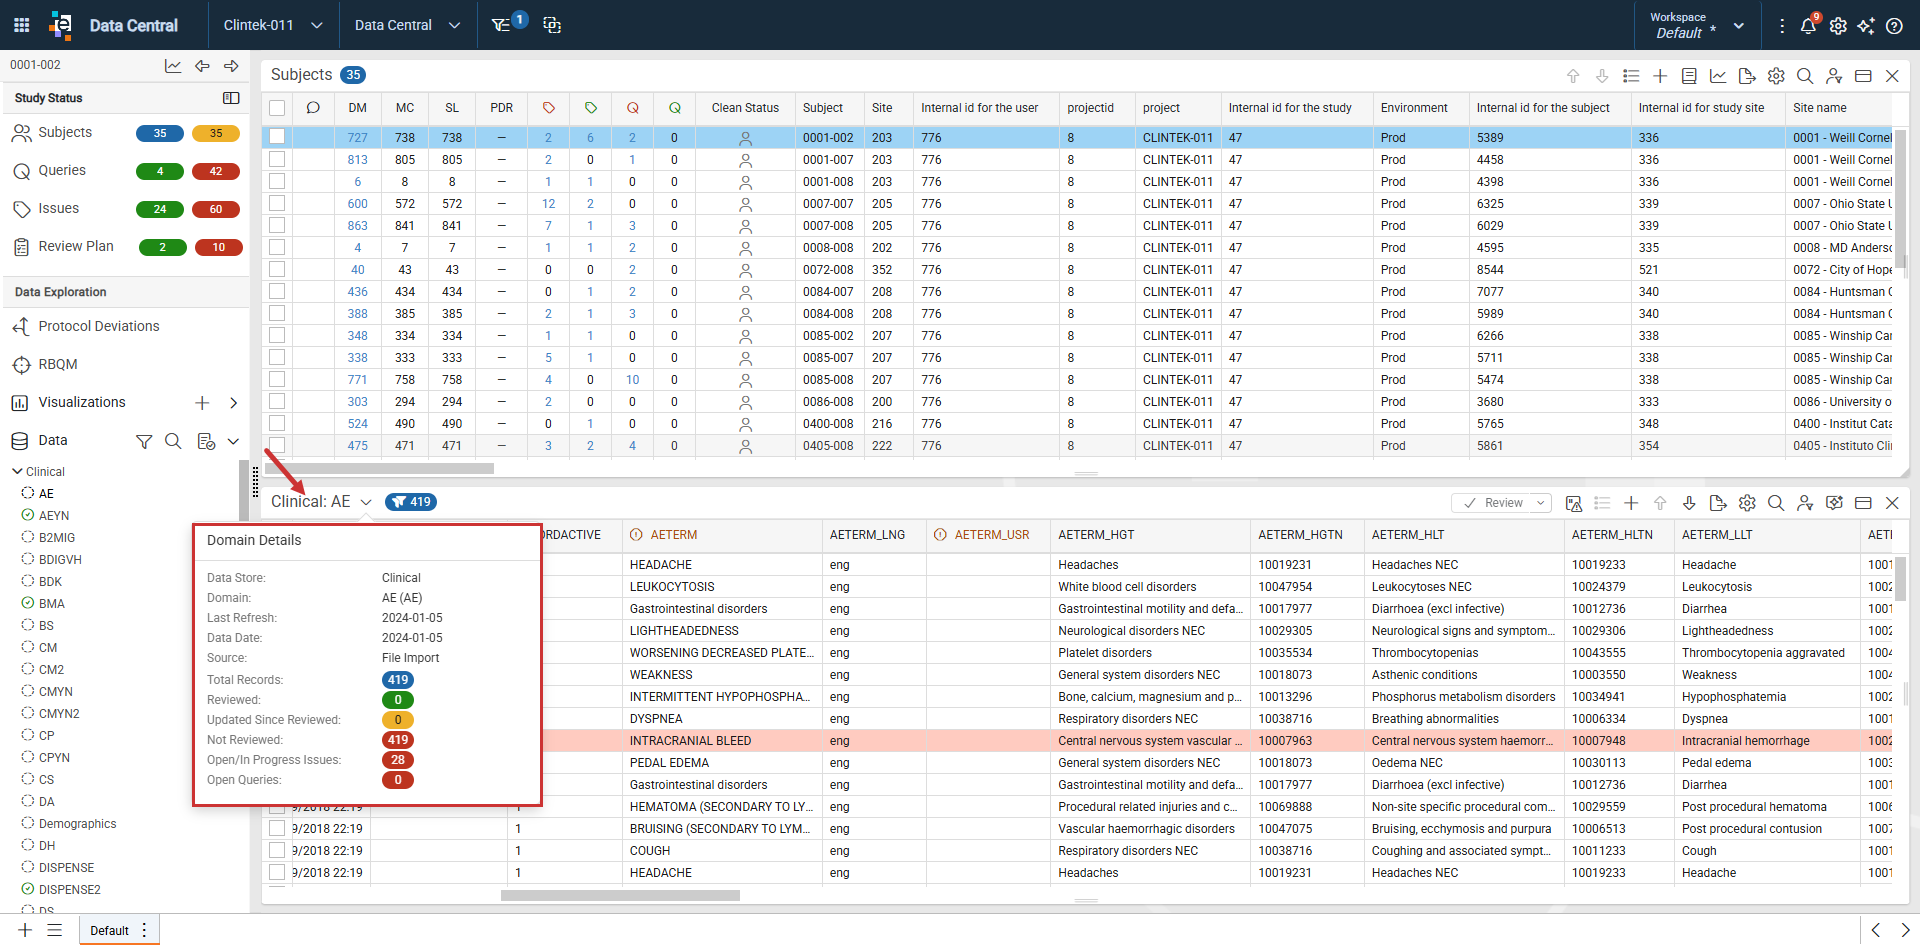1920x945 pixels.
Task: Toggle the Study Status panel layout icon
Action: [x=231, y=98]
